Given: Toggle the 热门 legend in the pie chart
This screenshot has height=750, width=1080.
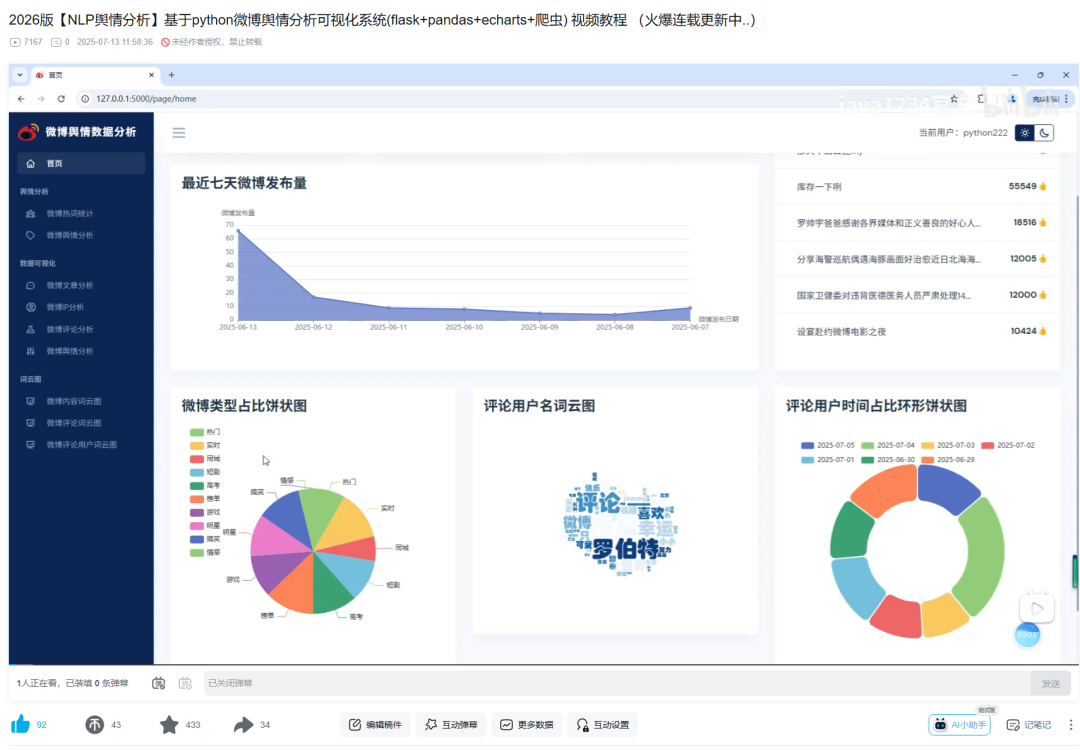Looking at the screenshot, I should (205, 433).
